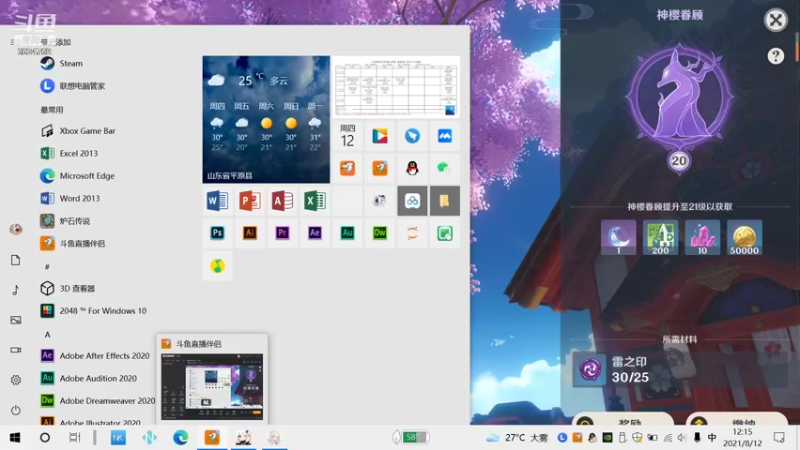Screen dimensions: 800x450
Task: Open the start menu power options
Action: click(x=16, y=410)
